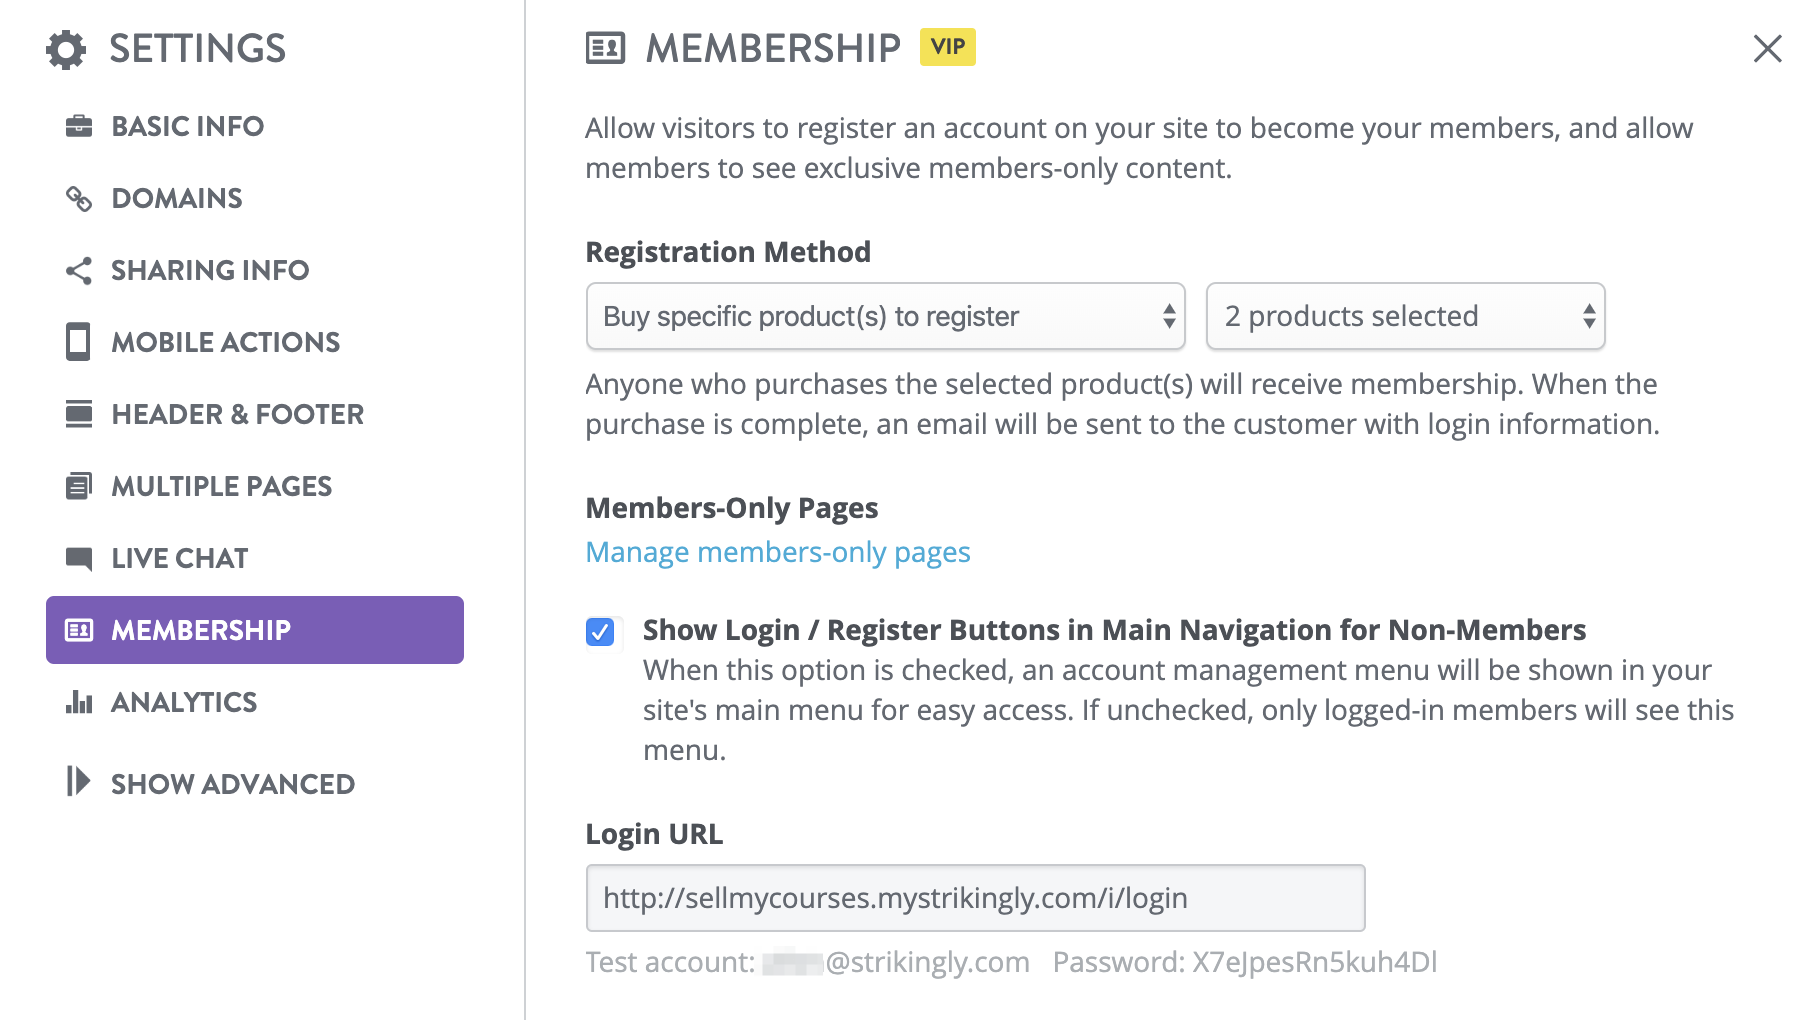1812x1020 pixels.
Task: Click the Basic Info briefcase icon
Action: tap(79, 126)
